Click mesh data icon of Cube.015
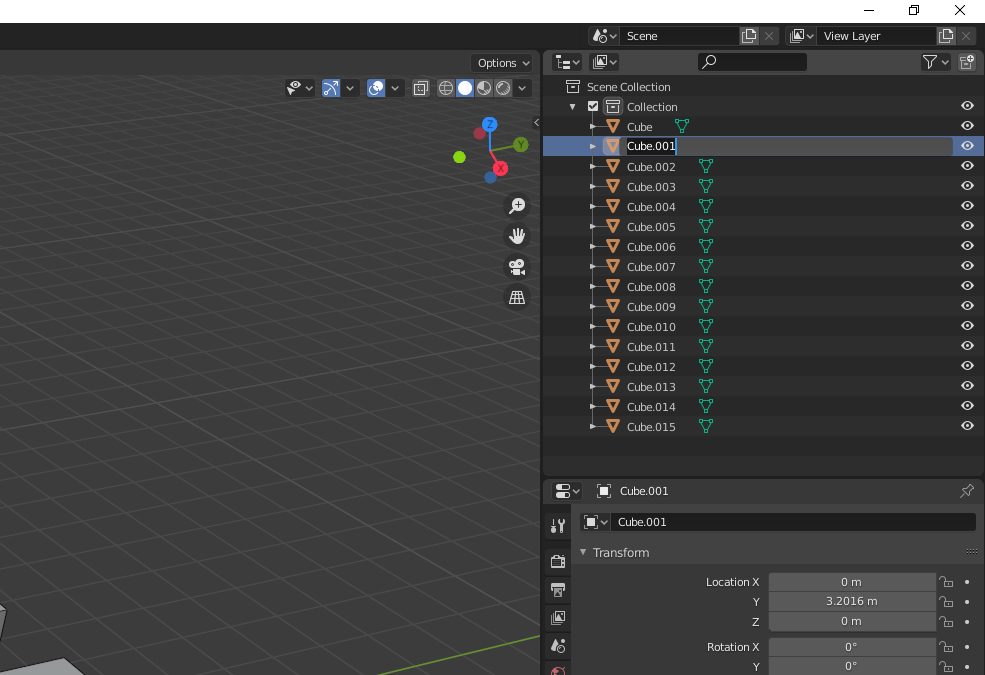This screenshot has height=675, width=985. point(706,426)
